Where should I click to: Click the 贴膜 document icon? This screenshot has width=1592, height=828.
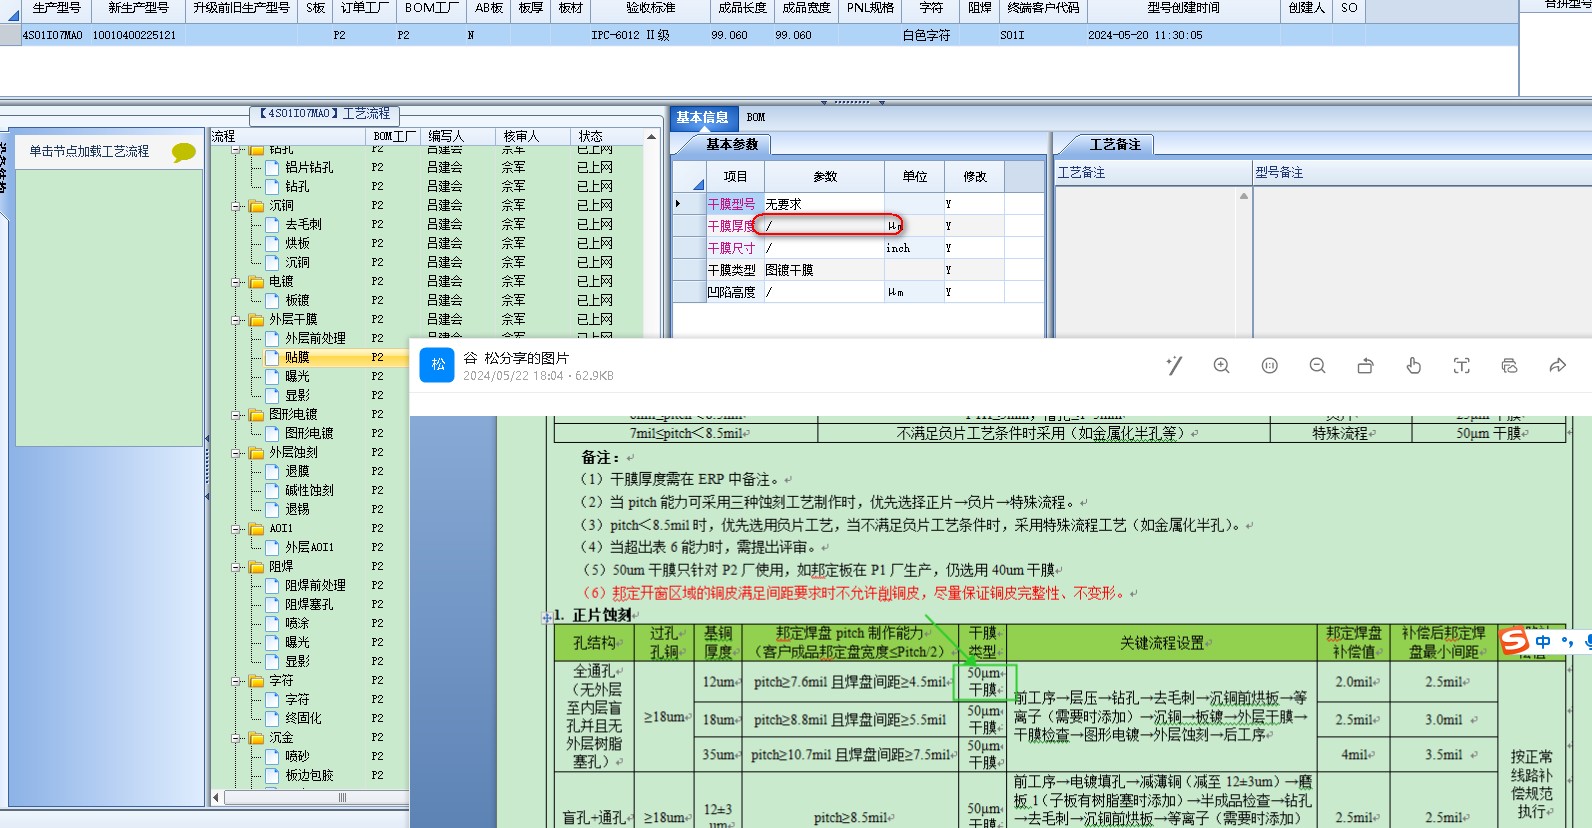(x=272, y=357)
